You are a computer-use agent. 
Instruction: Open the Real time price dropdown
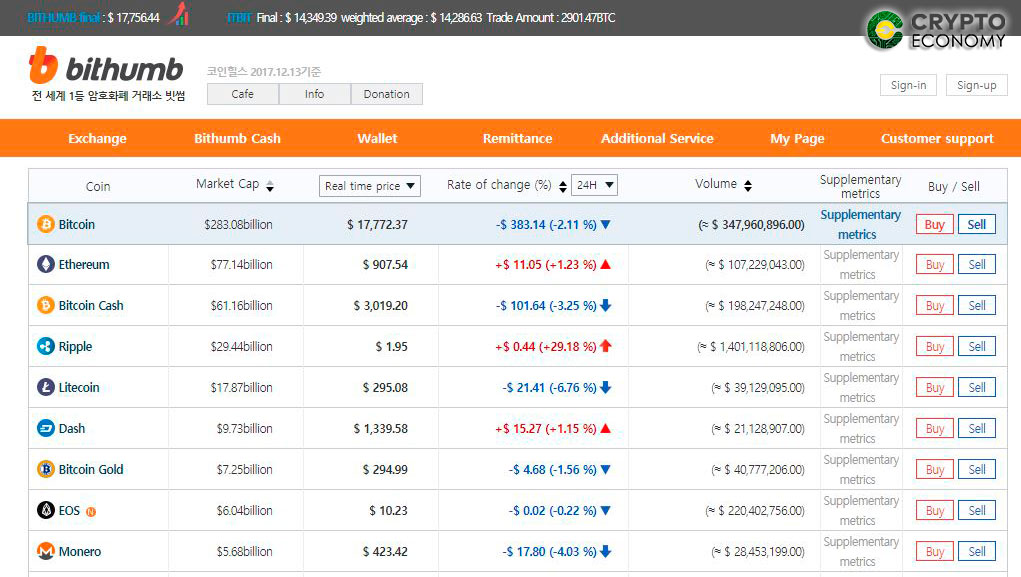370,186
